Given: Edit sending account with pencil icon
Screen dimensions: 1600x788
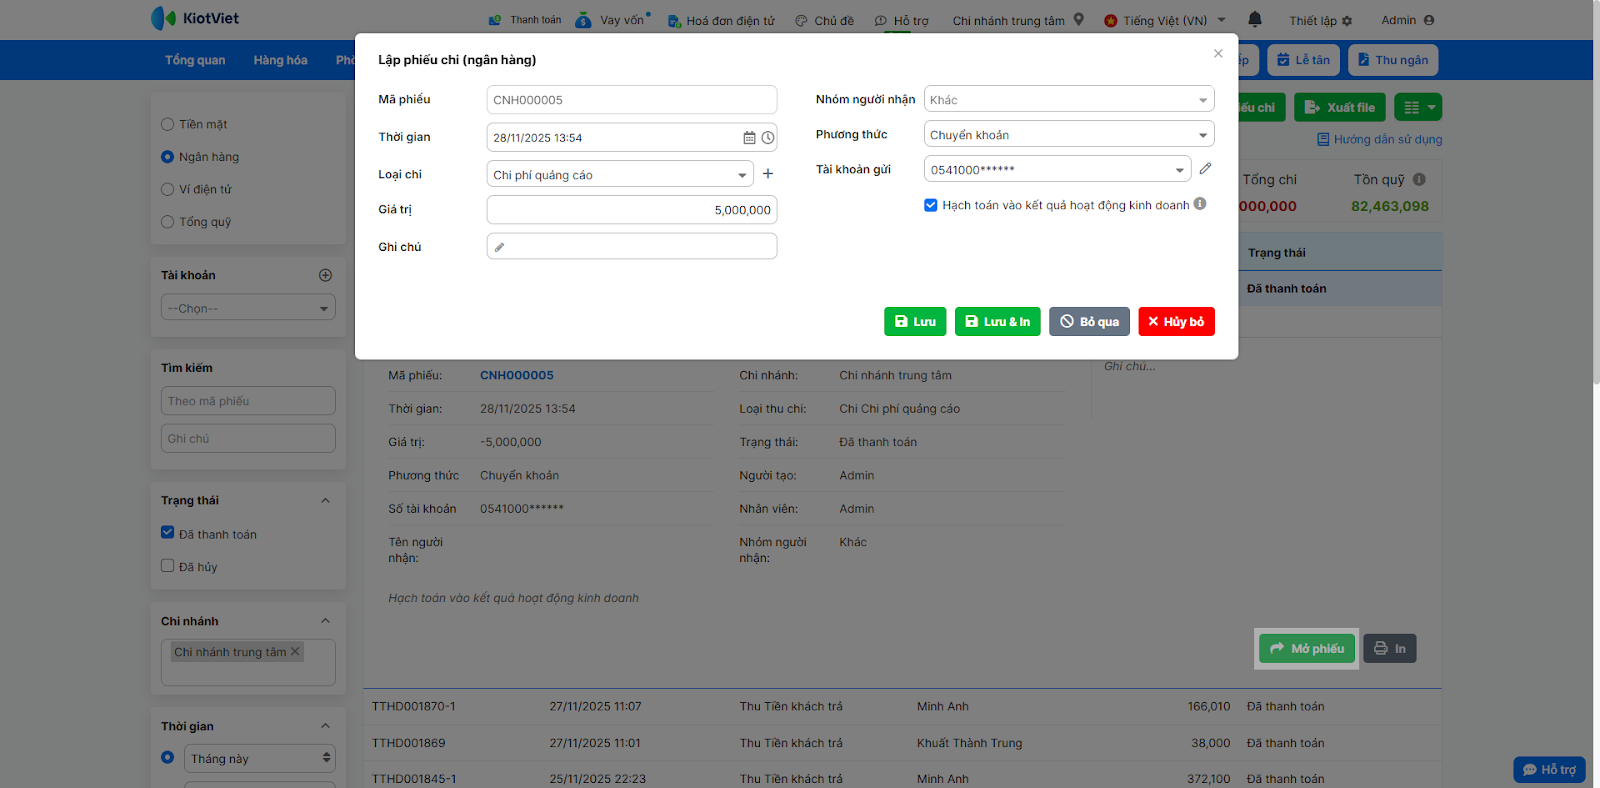Looking at the screenshot, I should [1205, 169].
